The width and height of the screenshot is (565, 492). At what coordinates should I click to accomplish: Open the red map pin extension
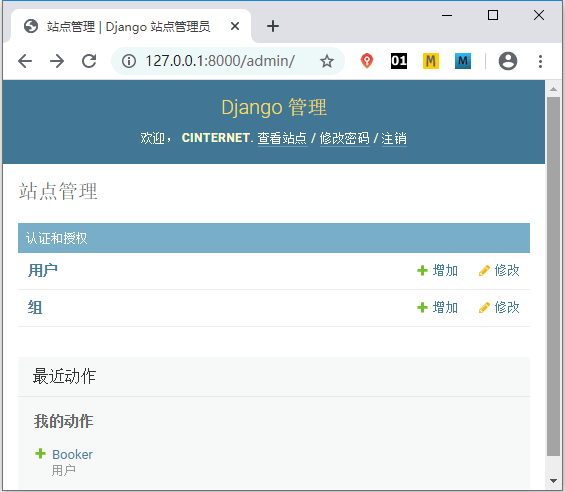(x=367, y=61)
